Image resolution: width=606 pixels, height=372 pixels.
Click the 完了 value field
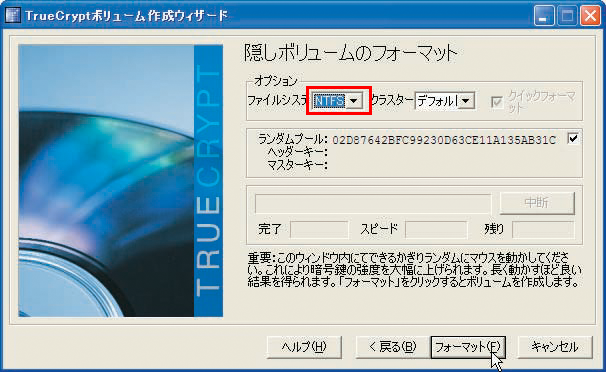(319, 229)
